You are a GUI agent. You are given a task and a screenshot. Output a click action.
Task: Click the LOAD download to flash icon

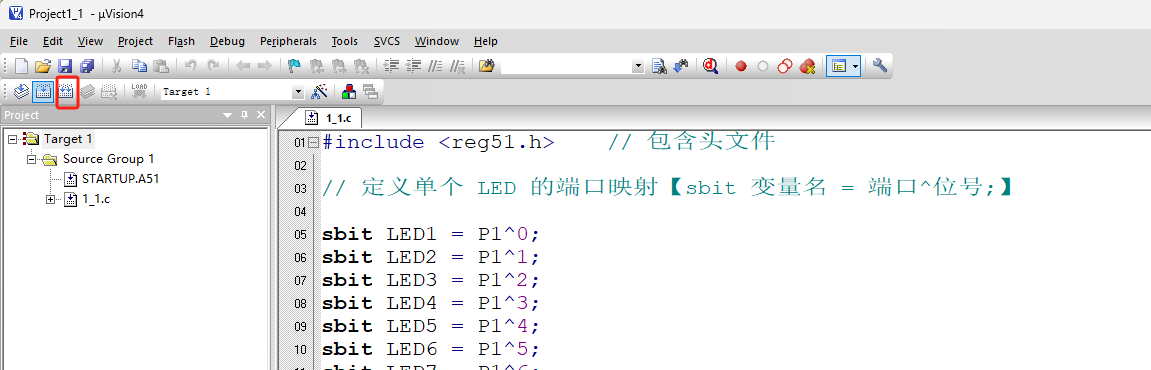139,91
